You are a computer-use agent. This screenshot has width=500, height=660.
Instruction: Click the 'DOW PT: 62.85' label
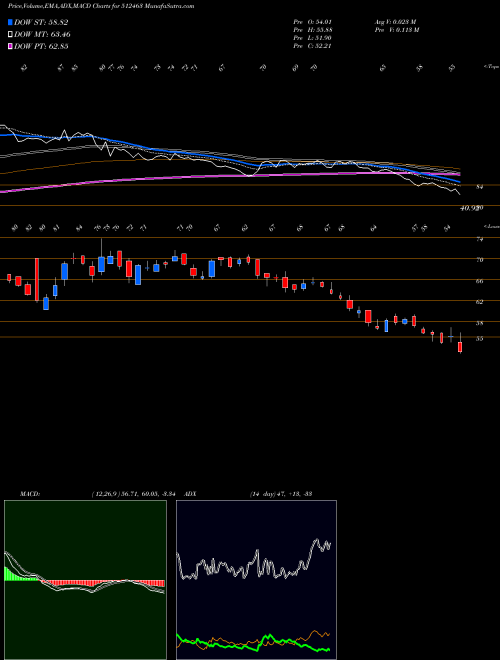pos(41,47)
